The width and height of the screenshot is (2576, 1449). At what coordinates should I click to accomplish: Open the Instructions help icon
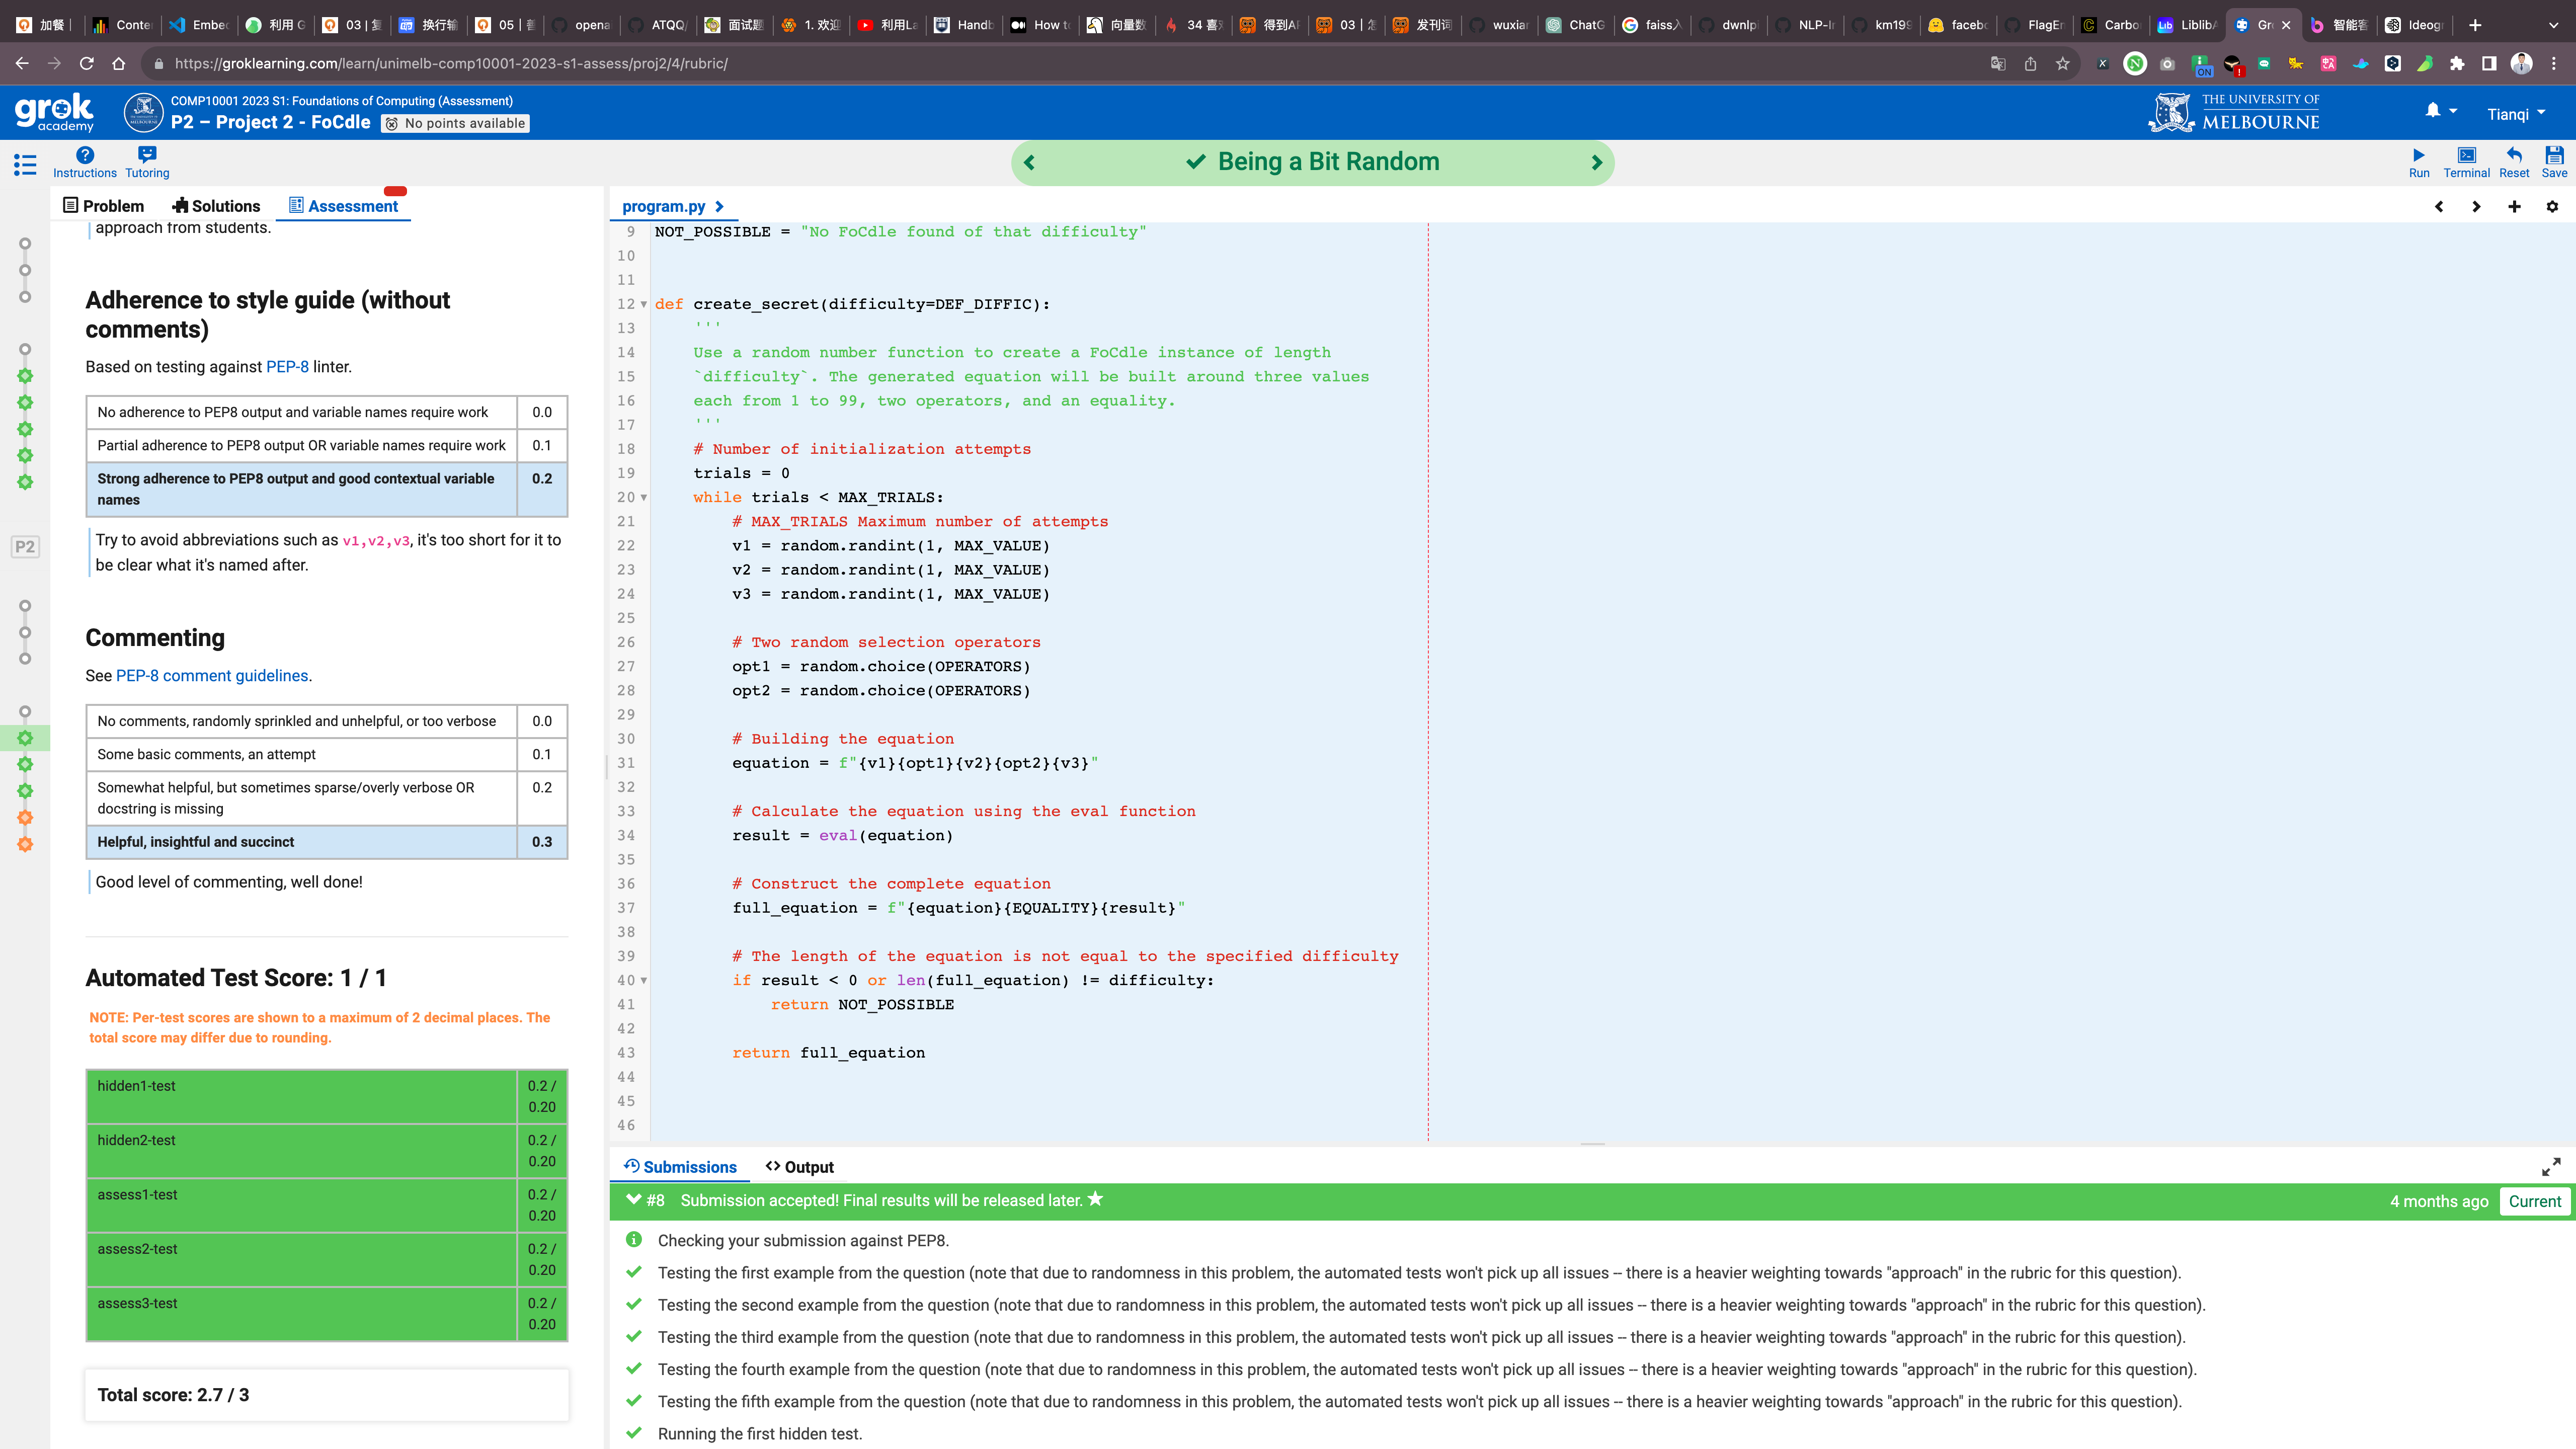coord(85,162)
